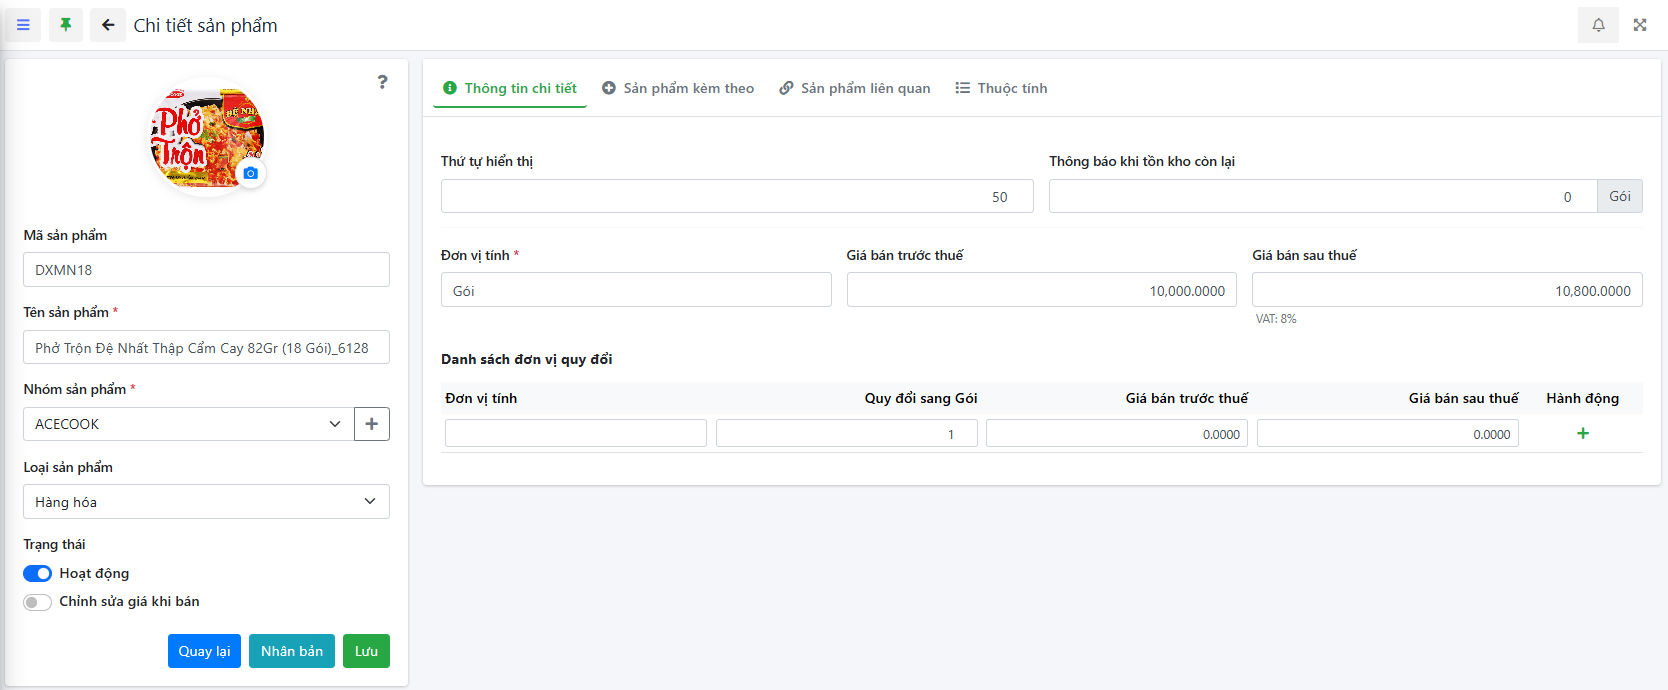The image size is (1668, 690).
Task: Click the blue Quay lại button
Action: [x=204, y=651]
